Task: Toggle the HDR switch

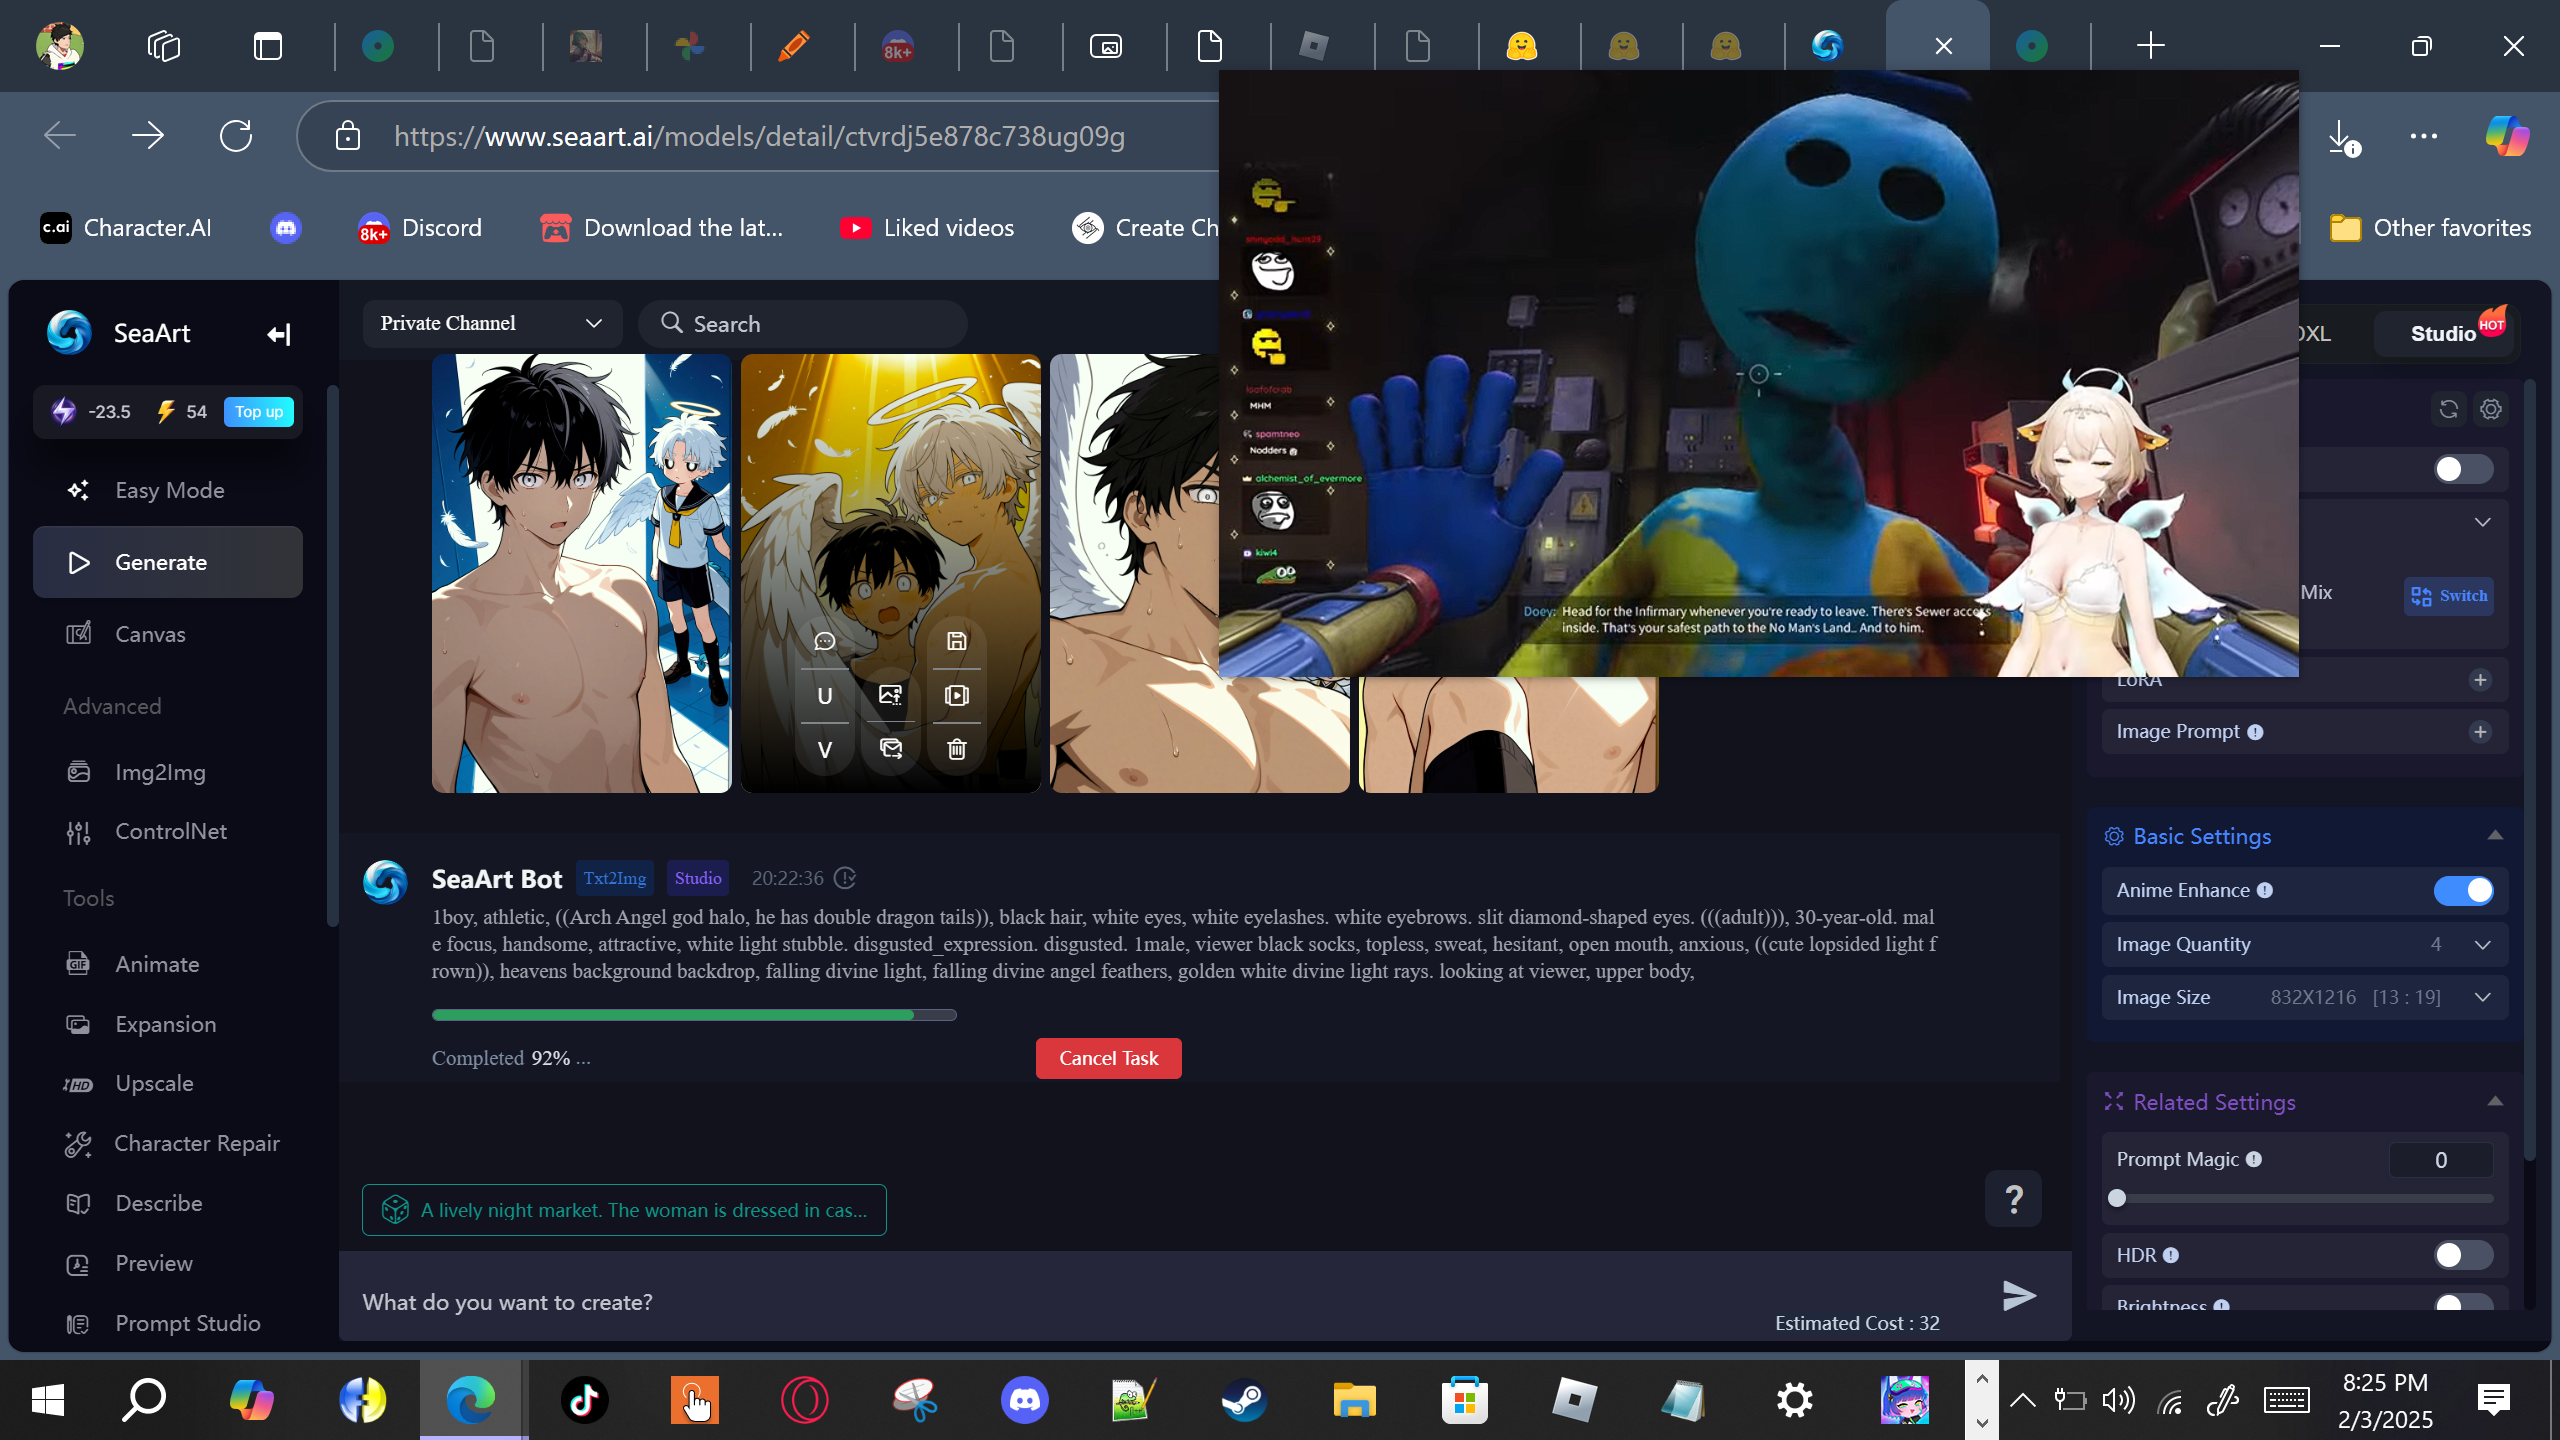Action: pos(2464,1255)
